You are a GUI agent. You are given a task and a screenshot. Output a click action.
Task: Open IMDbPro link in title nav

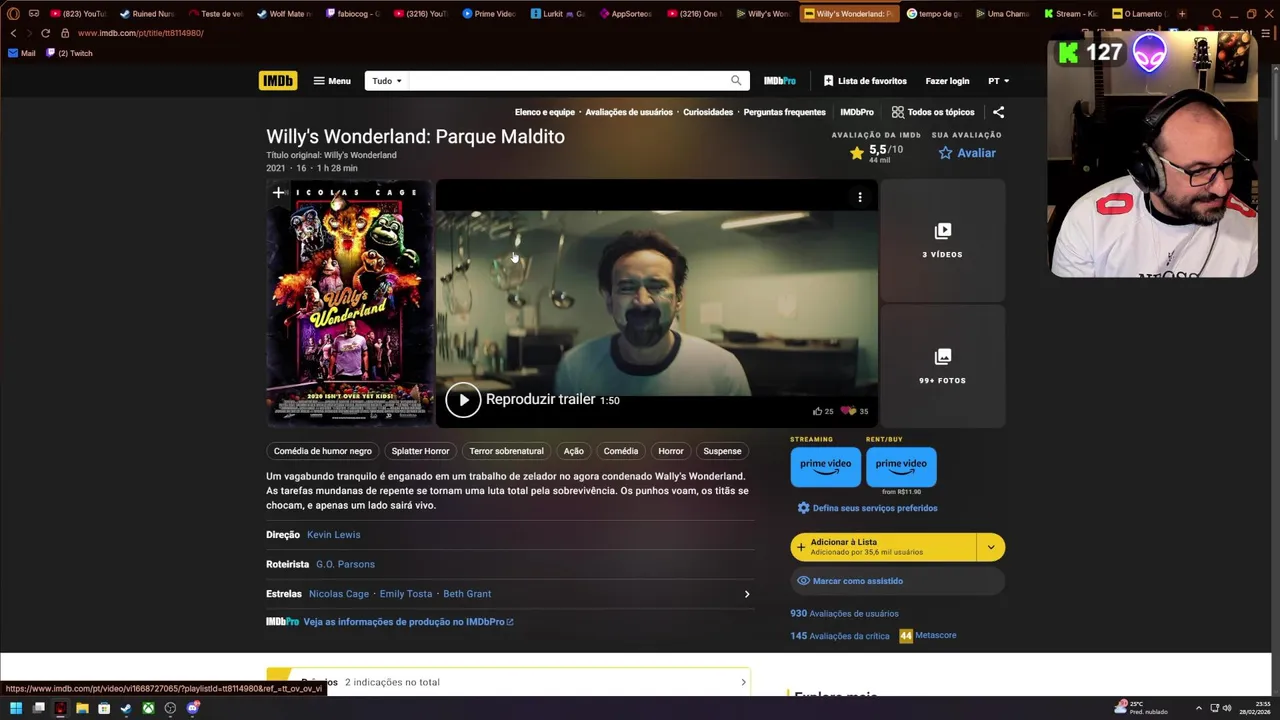pyautogui.click(x=857, y=112)
